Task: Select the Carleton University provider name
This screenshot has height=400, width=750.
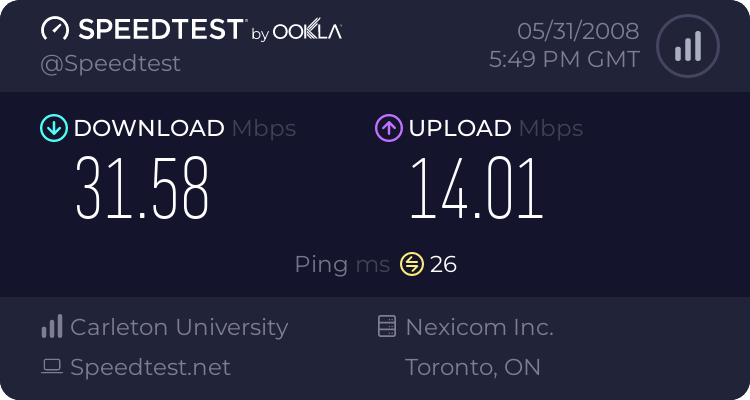Action: pyautogui.click(x=179, y=327)
